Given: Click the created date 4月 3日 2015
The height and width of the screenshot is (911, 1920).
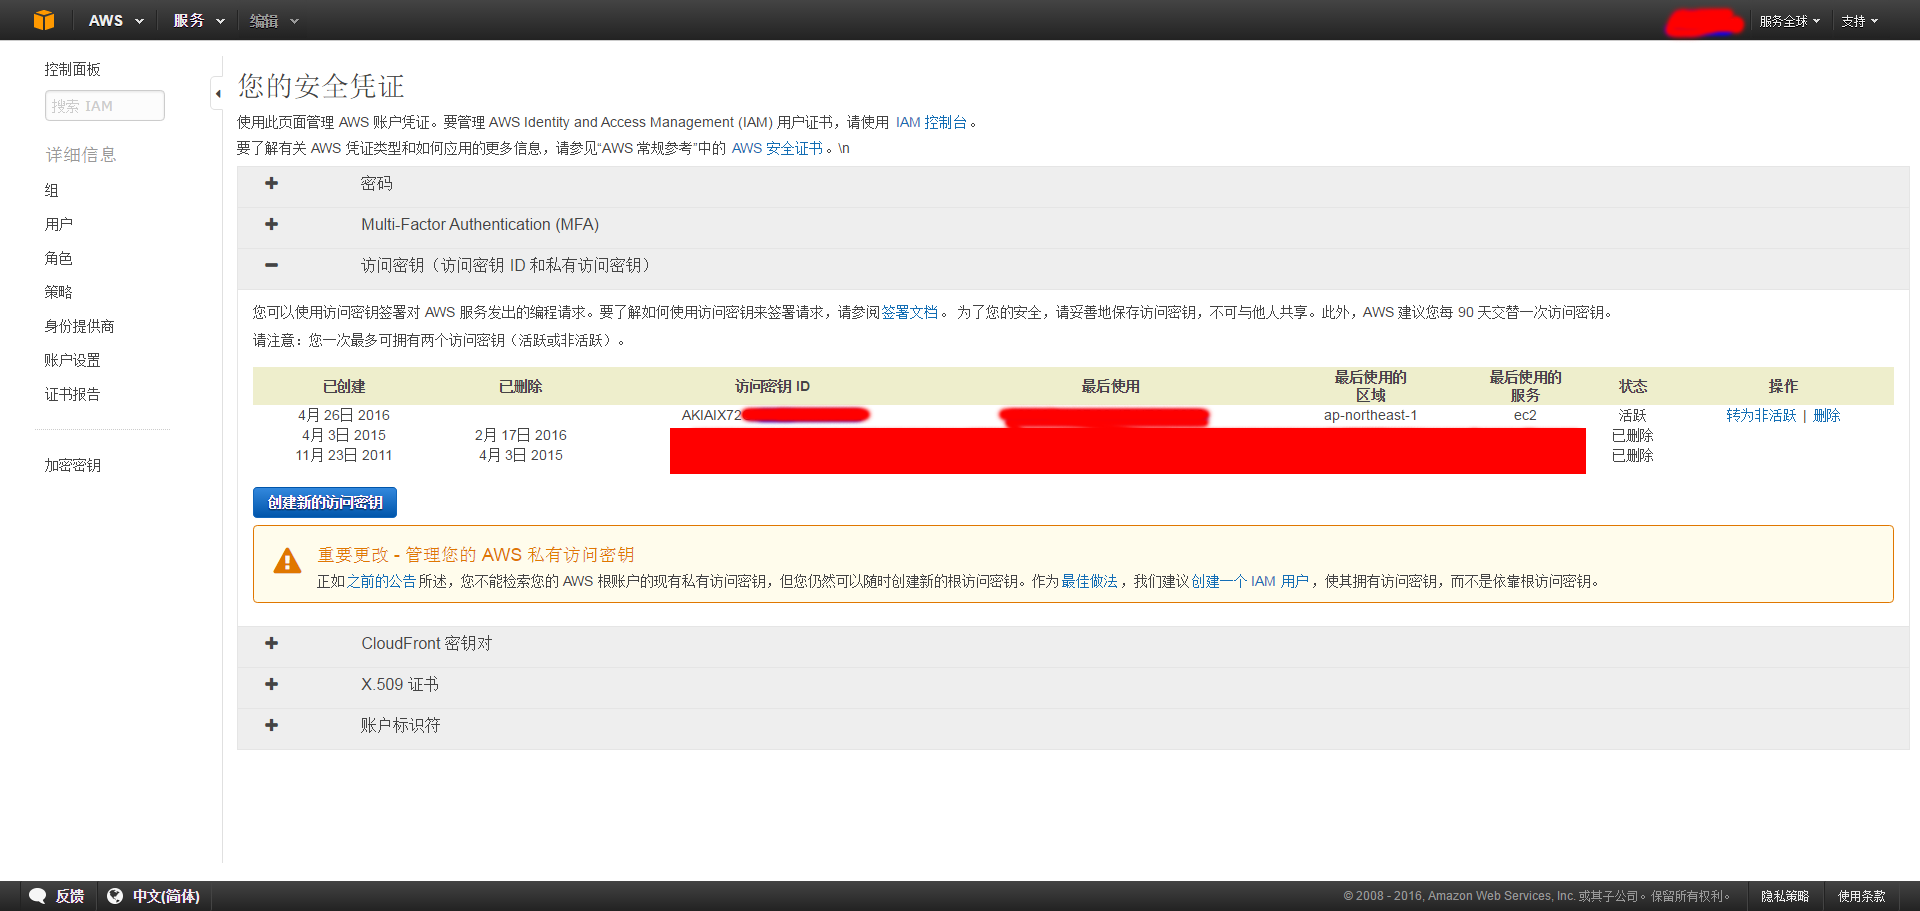Looking at the screenshot, I should point(344,435).
